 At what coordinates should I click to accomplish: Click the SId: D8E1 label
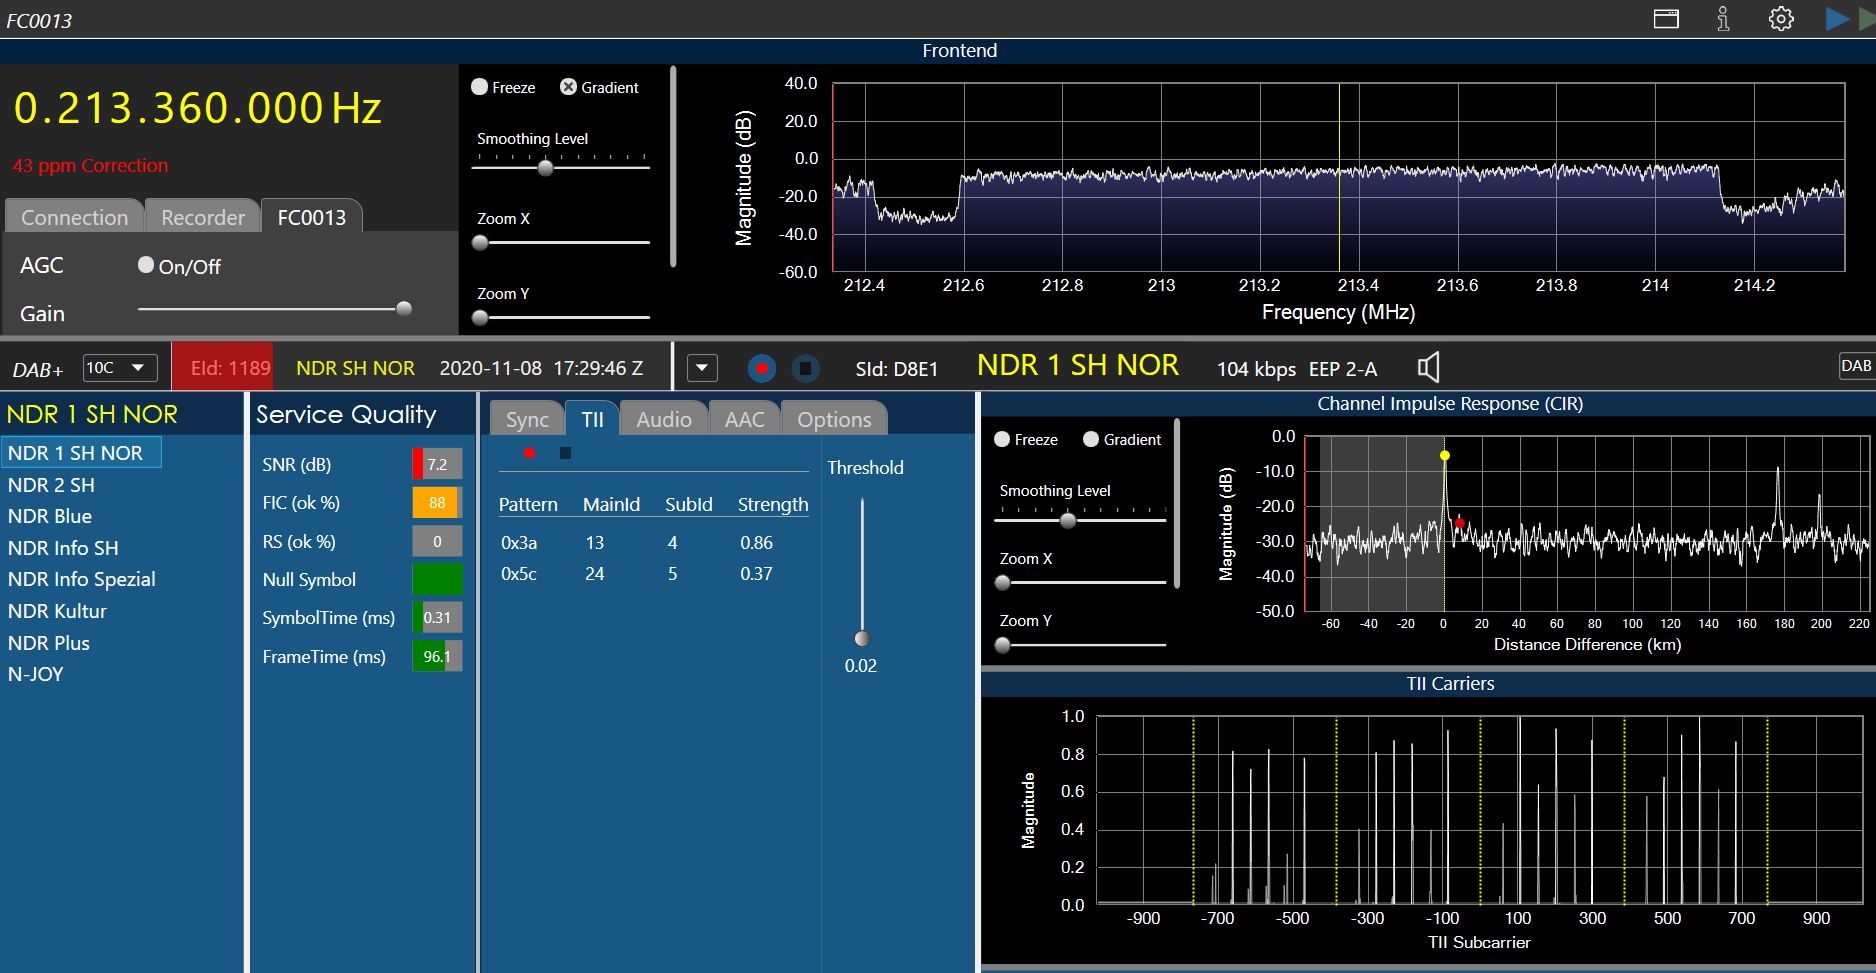point(897,369)
